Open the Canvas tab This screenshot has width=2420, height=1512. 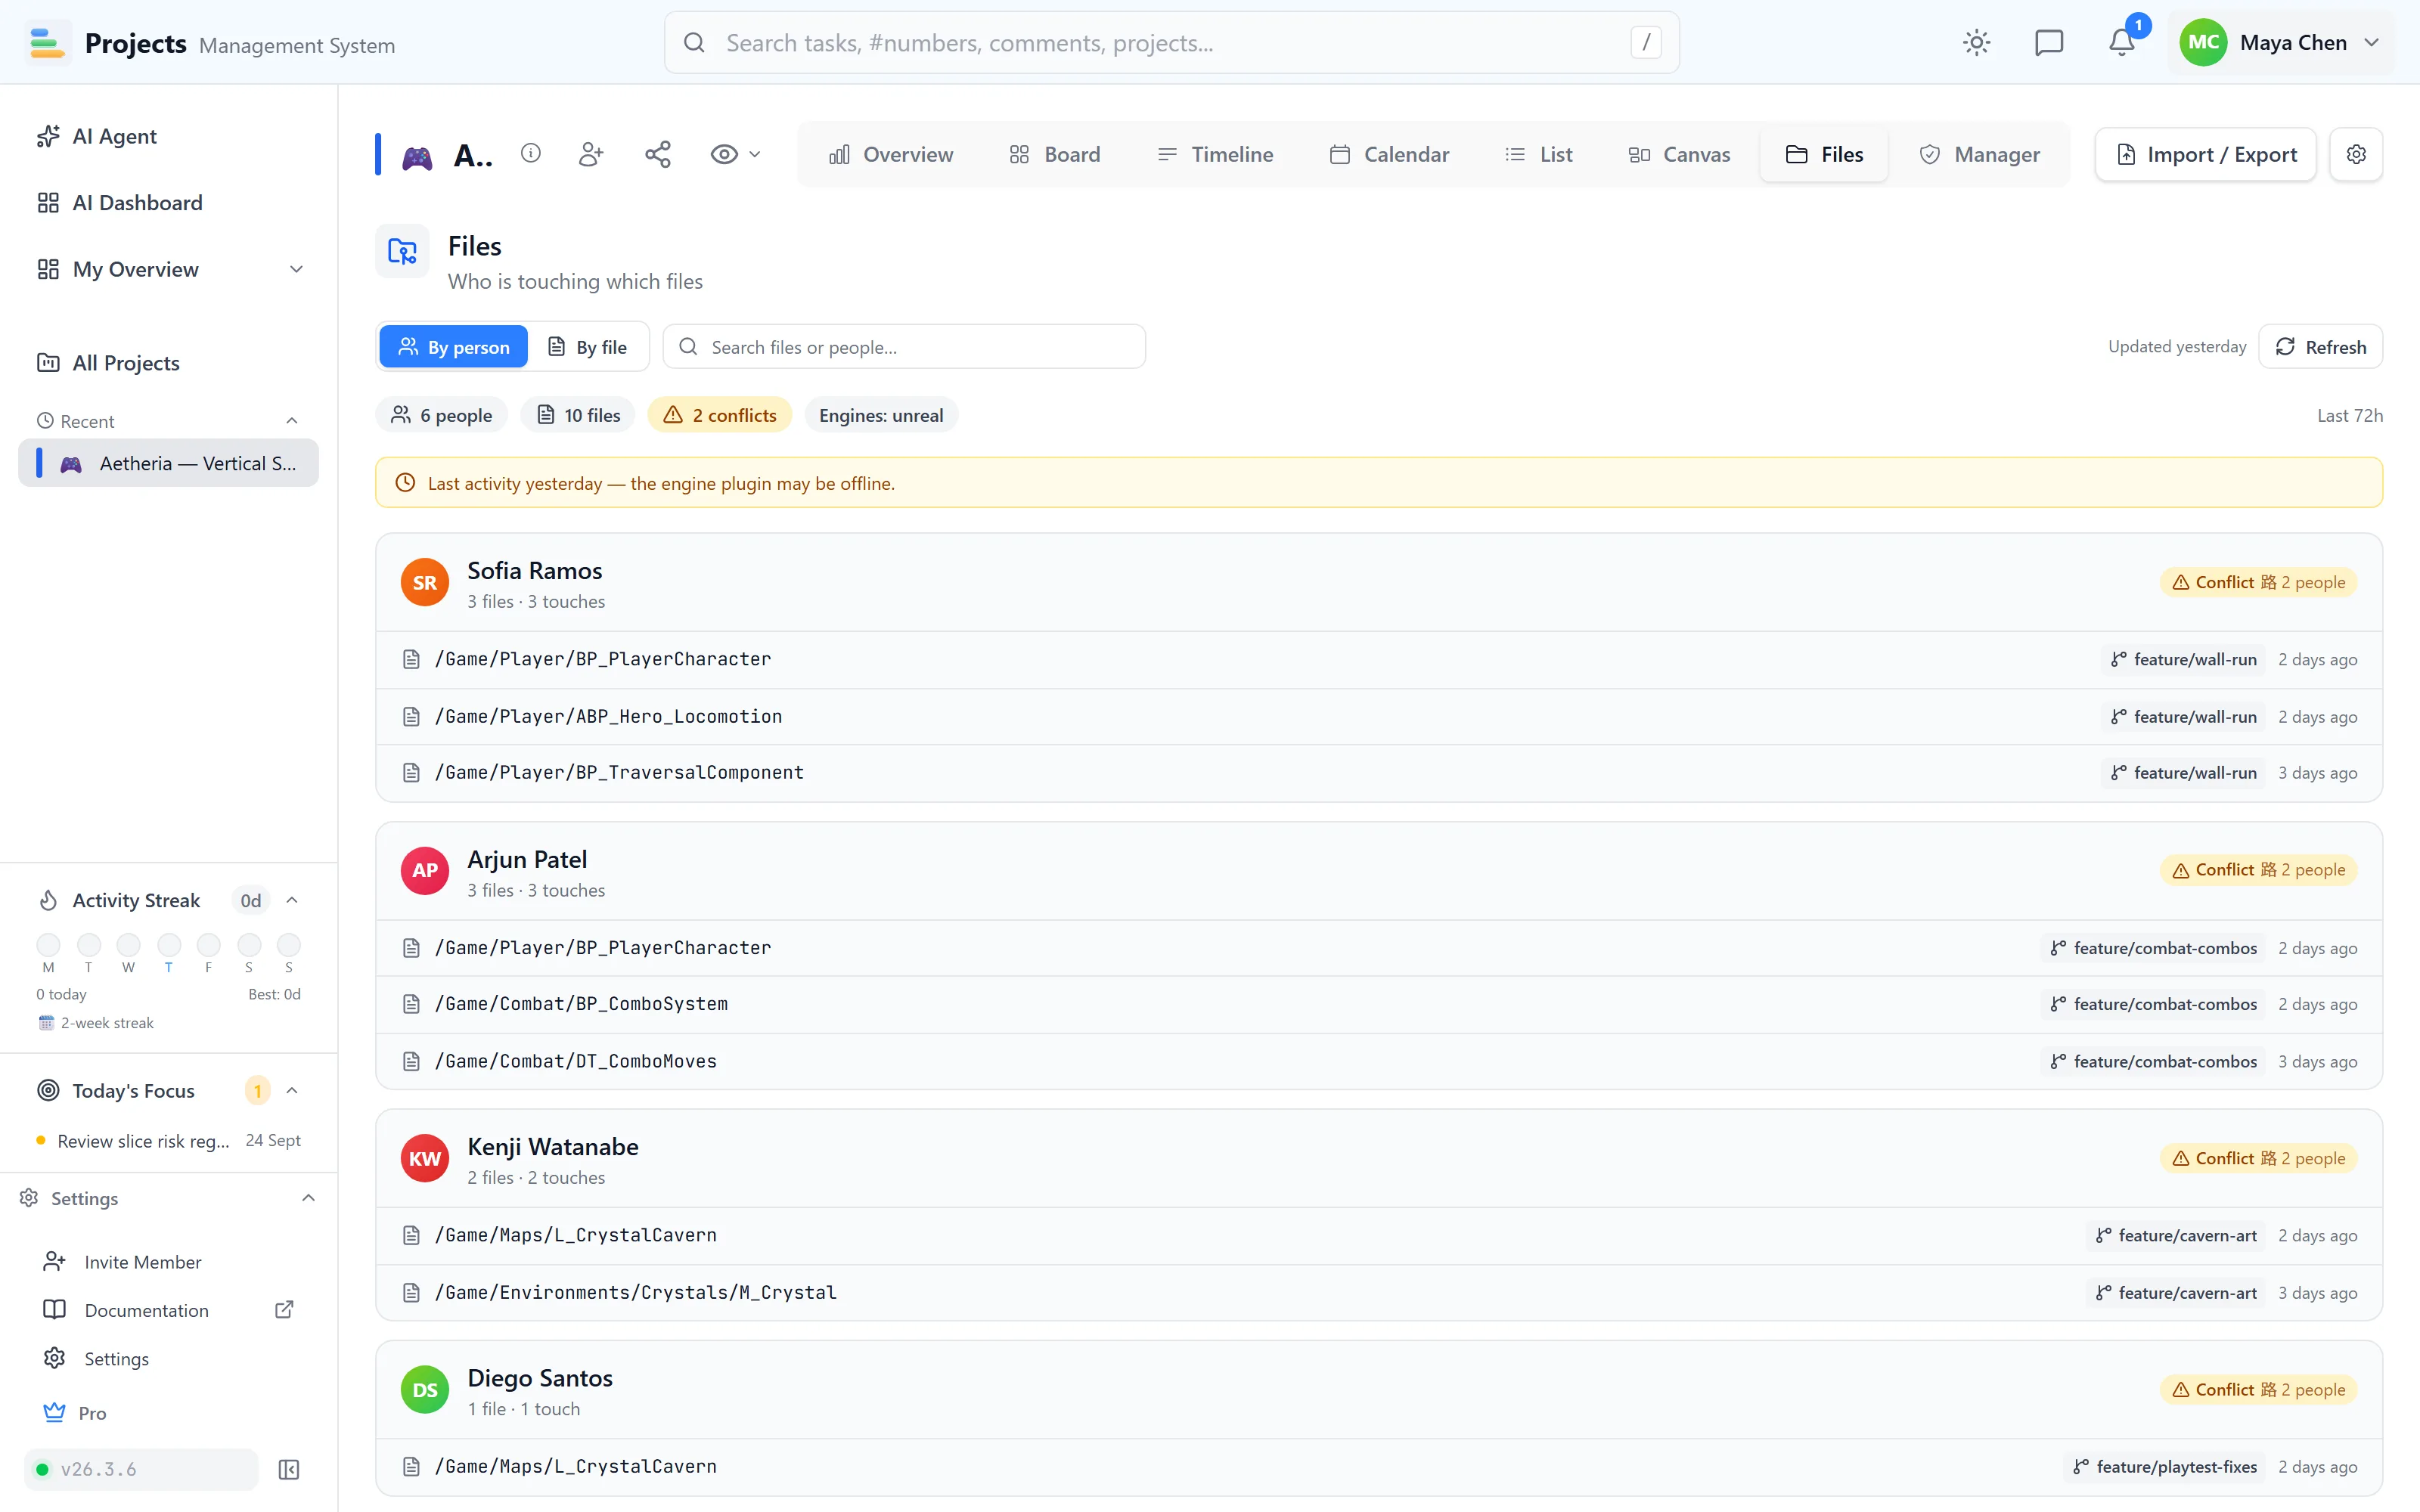click(x=1679, y=154)
